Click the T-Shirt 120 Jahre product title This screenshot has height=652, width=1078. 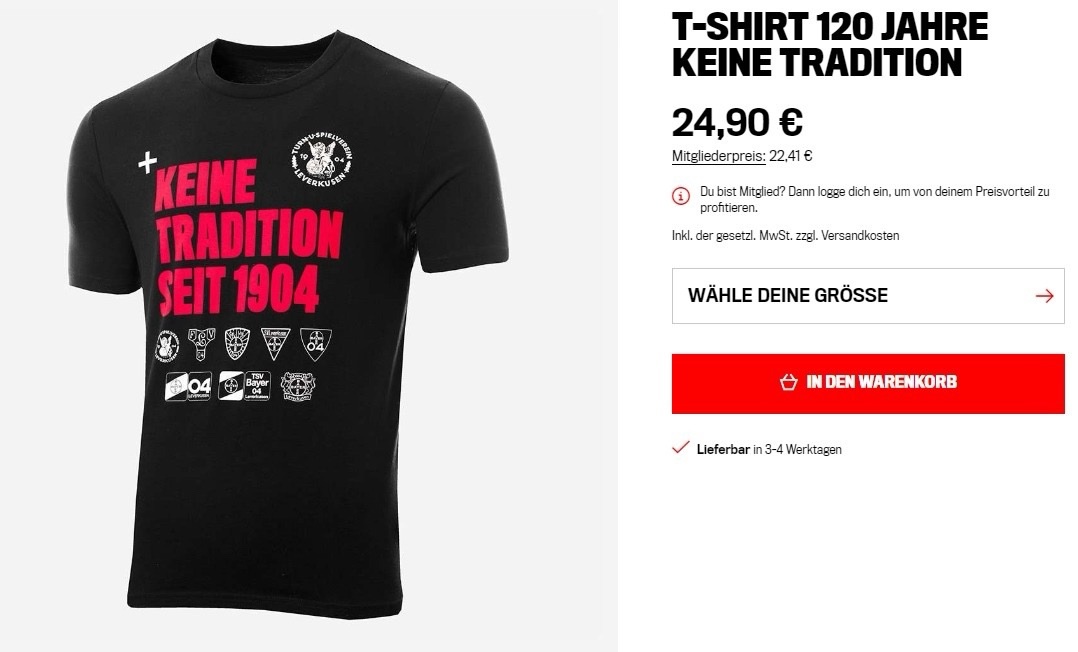pyautogui.click(x=829, y=45)
